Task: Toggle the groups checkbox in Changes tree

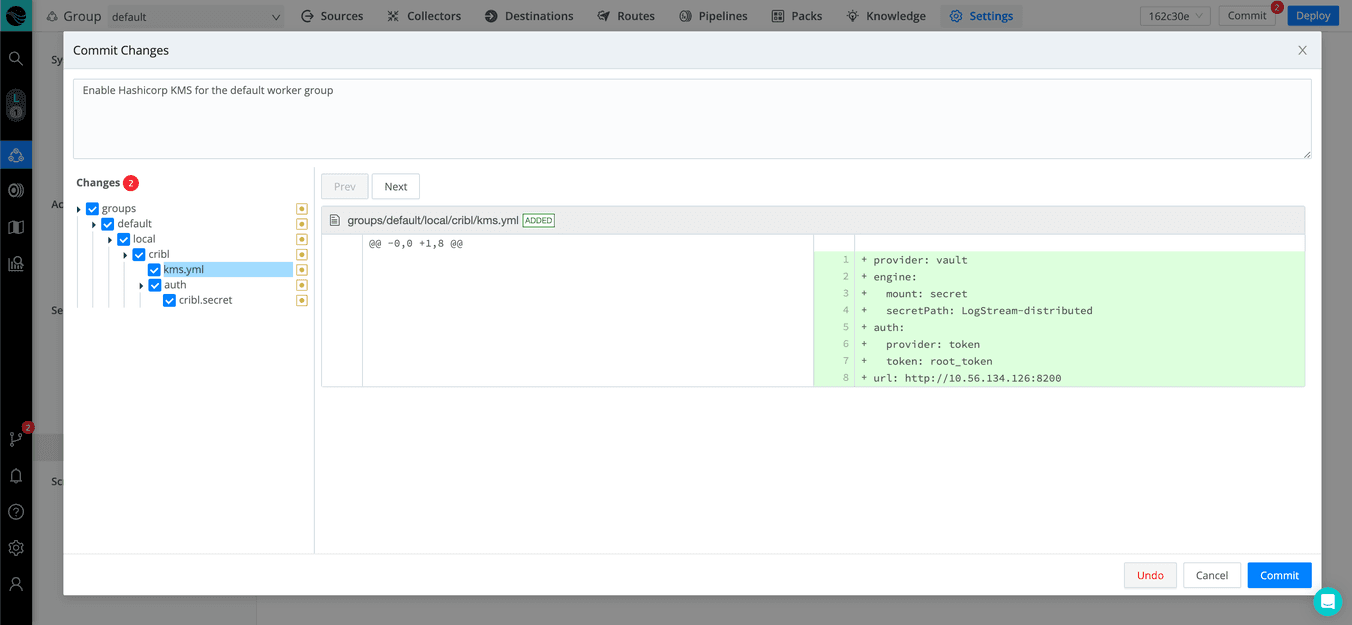Action: 92,208
